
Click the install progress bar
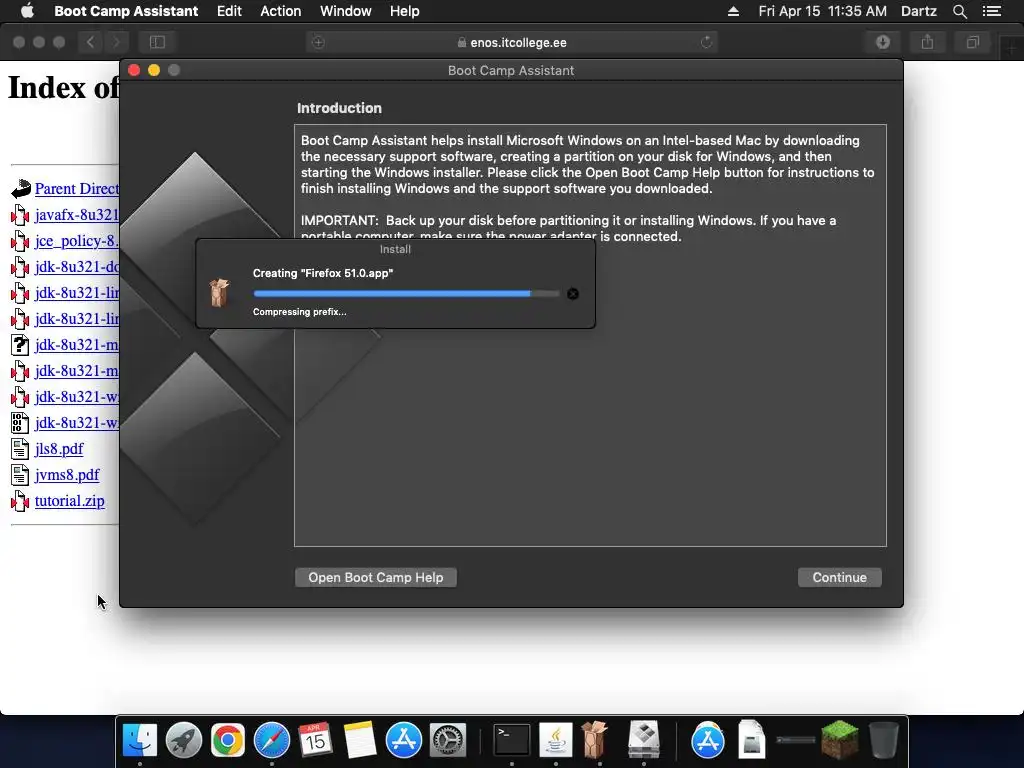coord(407,294)
